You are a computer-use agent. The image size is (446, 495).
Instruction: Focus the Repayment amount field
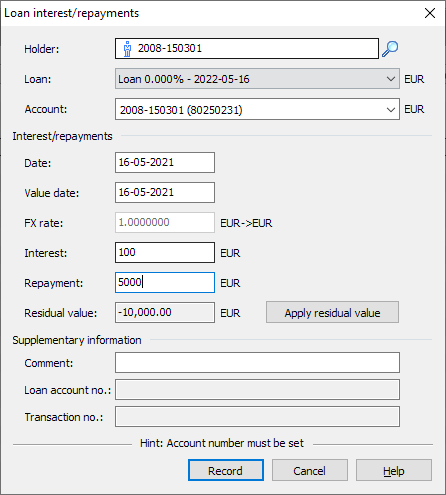pyautogui.click(x=165, y=283)
